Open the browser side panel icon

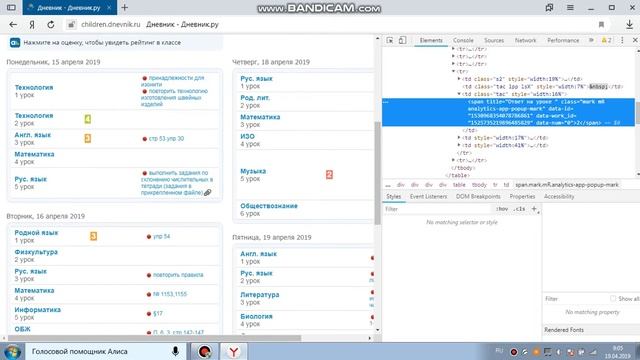[11, 7]
